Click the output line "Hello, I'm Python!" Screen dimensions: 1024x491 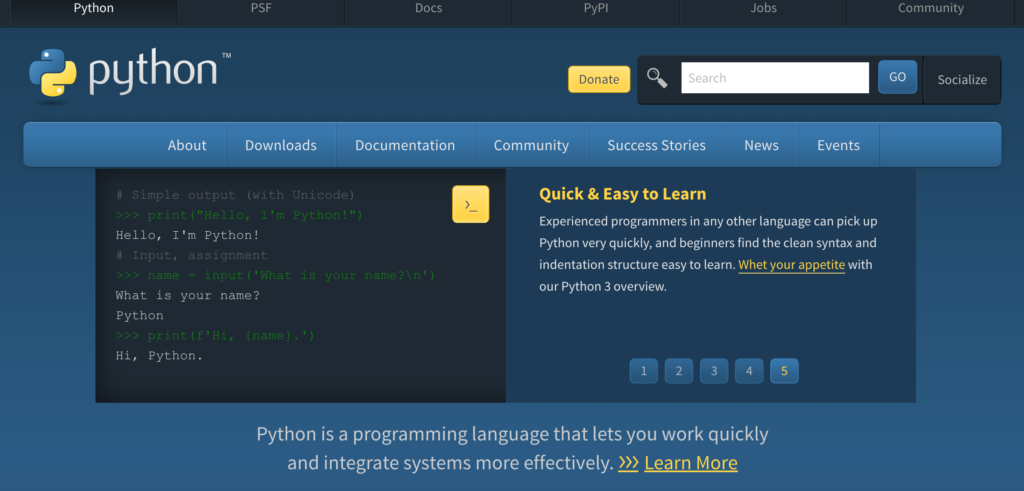coord(187,235)
